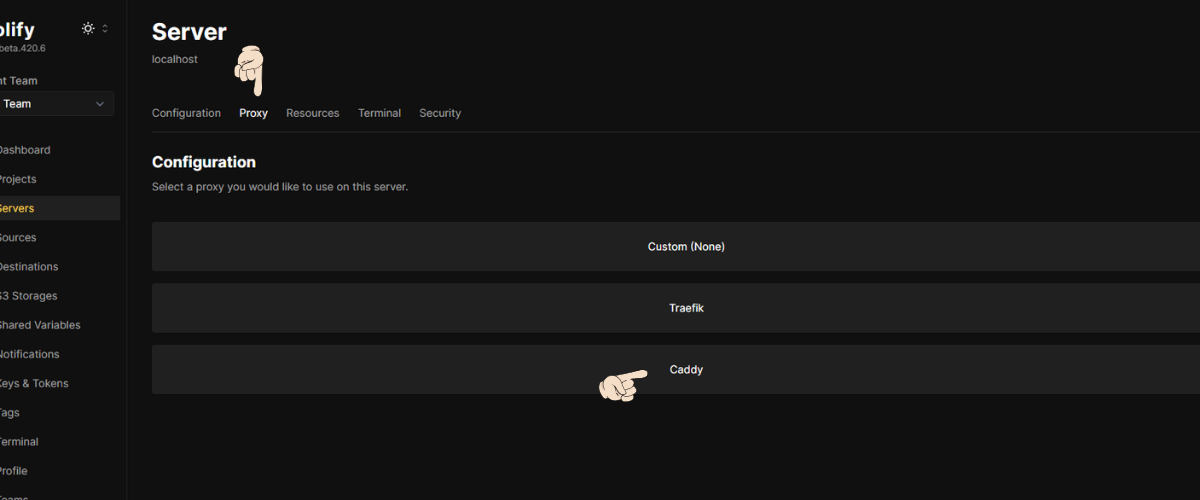Click the sun theme switcher icon
The height and width of the screenshot is (500, 1200).
click(x=88, y=29)
